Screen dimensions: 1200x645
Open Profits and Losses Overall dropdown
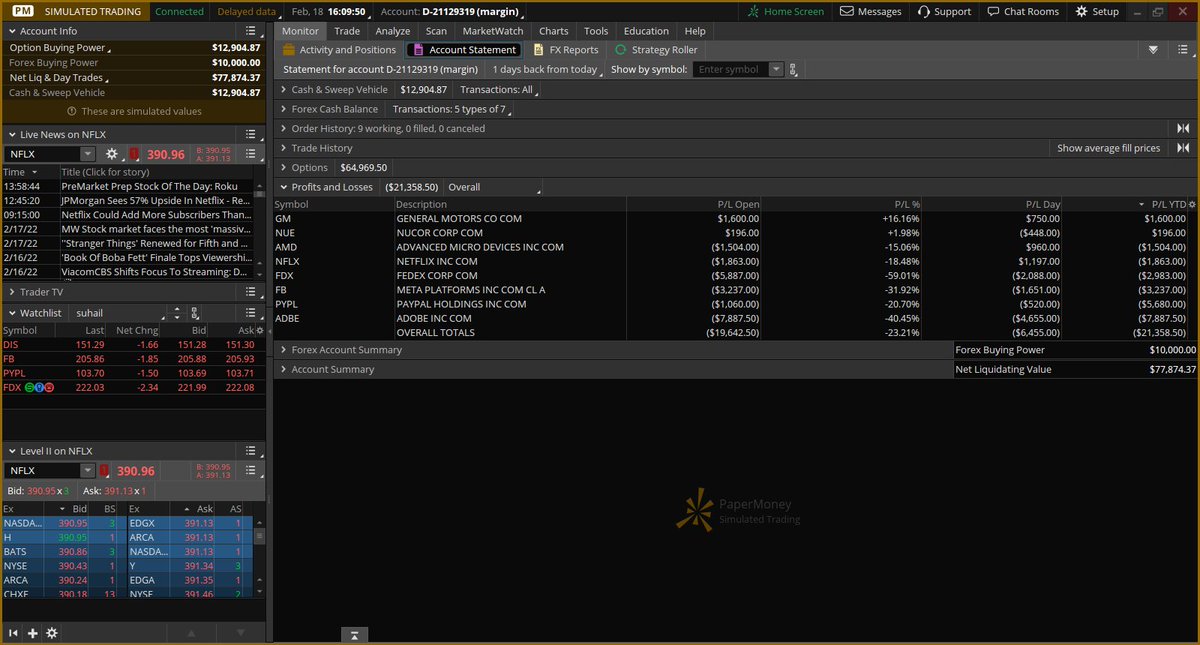point(493,187)
